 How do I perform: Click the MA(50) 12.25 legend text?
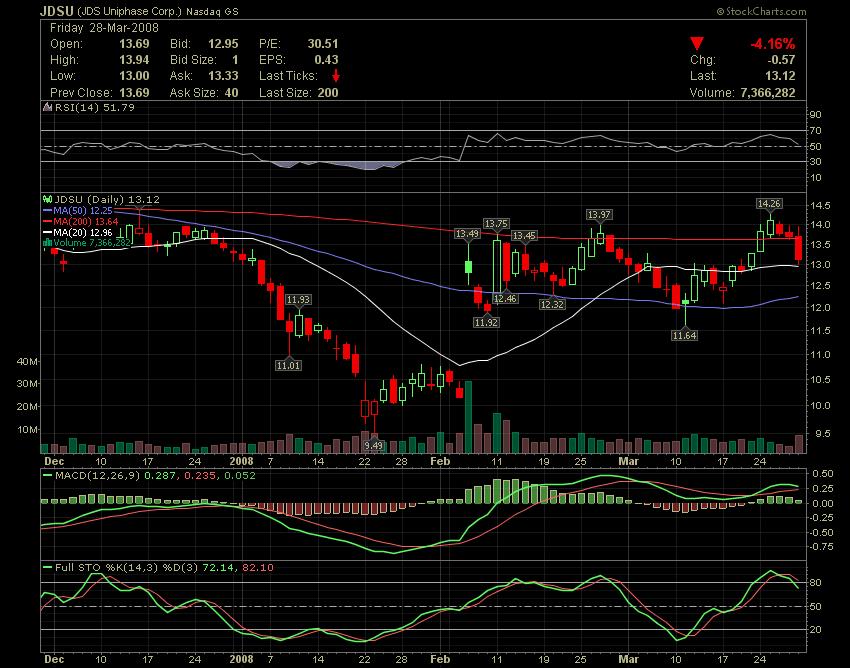83,210
